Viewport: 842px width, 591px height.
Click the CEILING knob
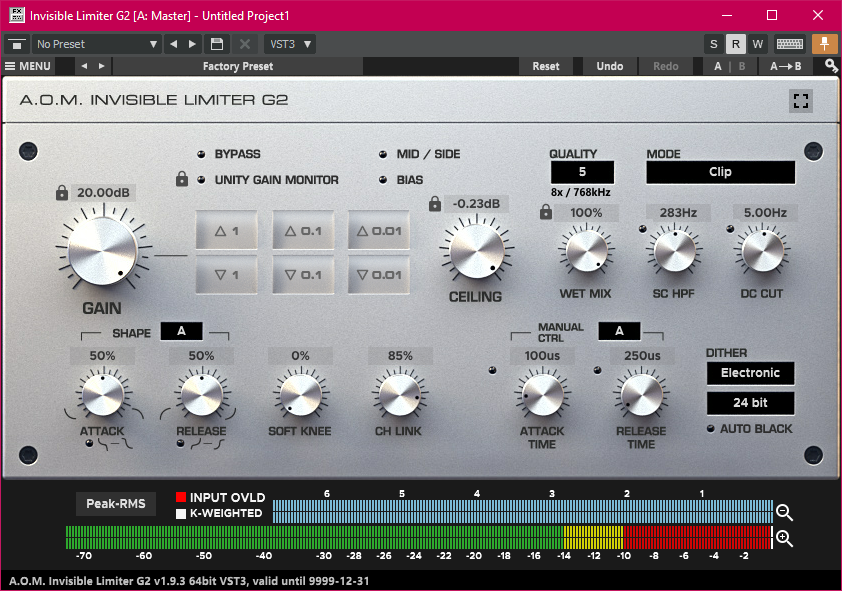(x=477, y=251)
